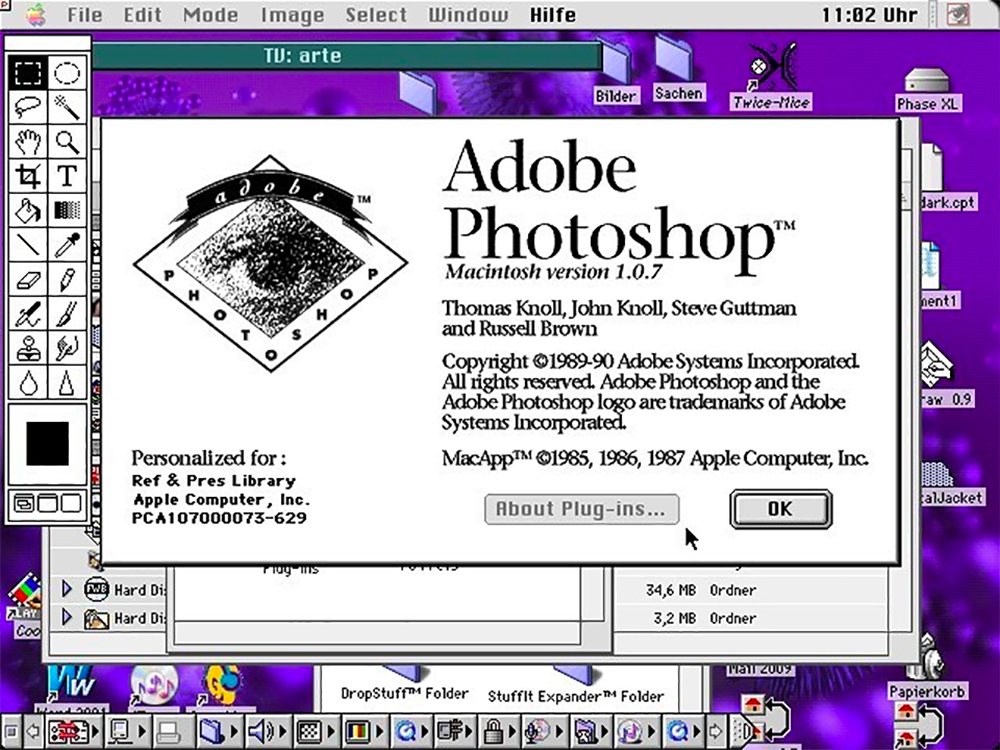Expand the second Hard Di row triangle
This screenshot has height=750, width=1000.
66,617
